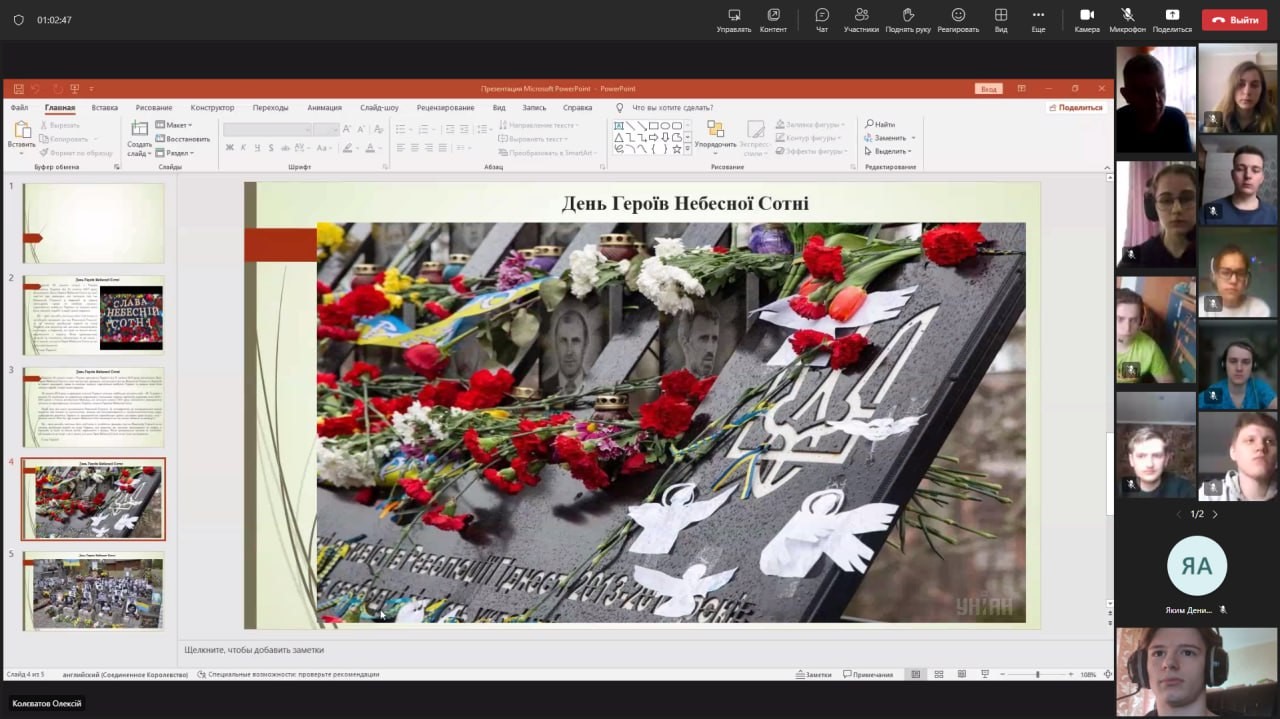This screenshot has width=1280, height=719.
Task: Click the shield security icon near timer
Action: [18, 20]
